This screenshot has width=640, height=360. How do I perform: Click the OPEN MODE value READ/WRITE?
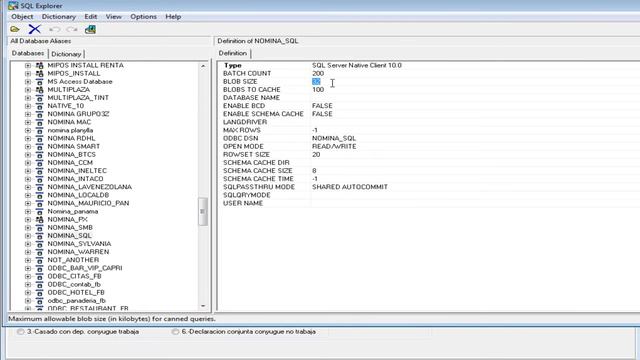[x=334, y=147]
